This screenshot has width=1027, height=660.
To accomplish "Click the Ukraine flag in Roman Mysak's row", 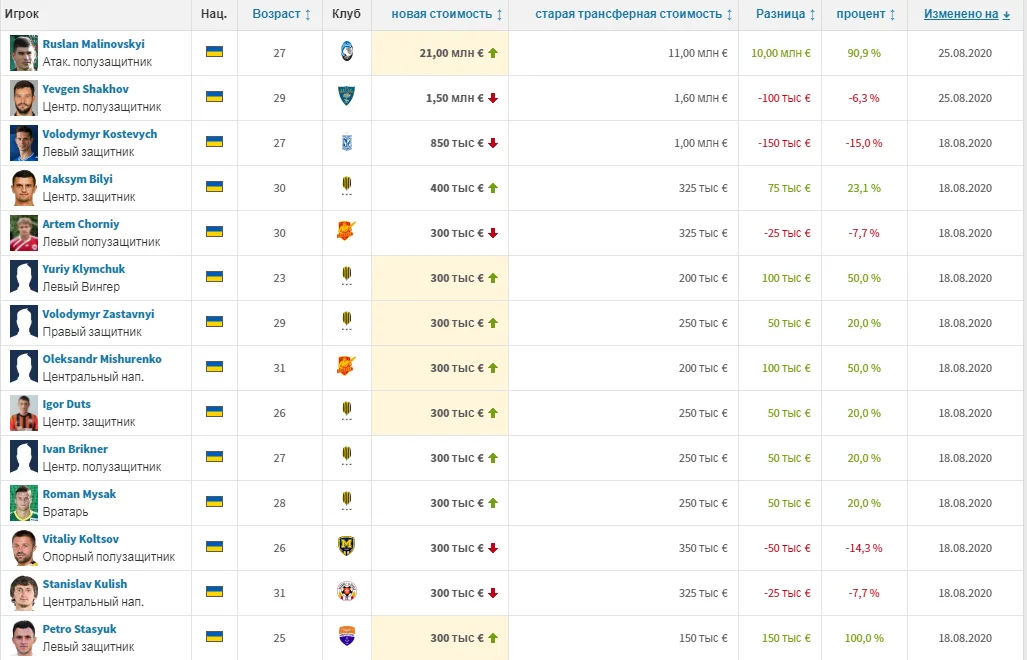I will pos(214,502).
